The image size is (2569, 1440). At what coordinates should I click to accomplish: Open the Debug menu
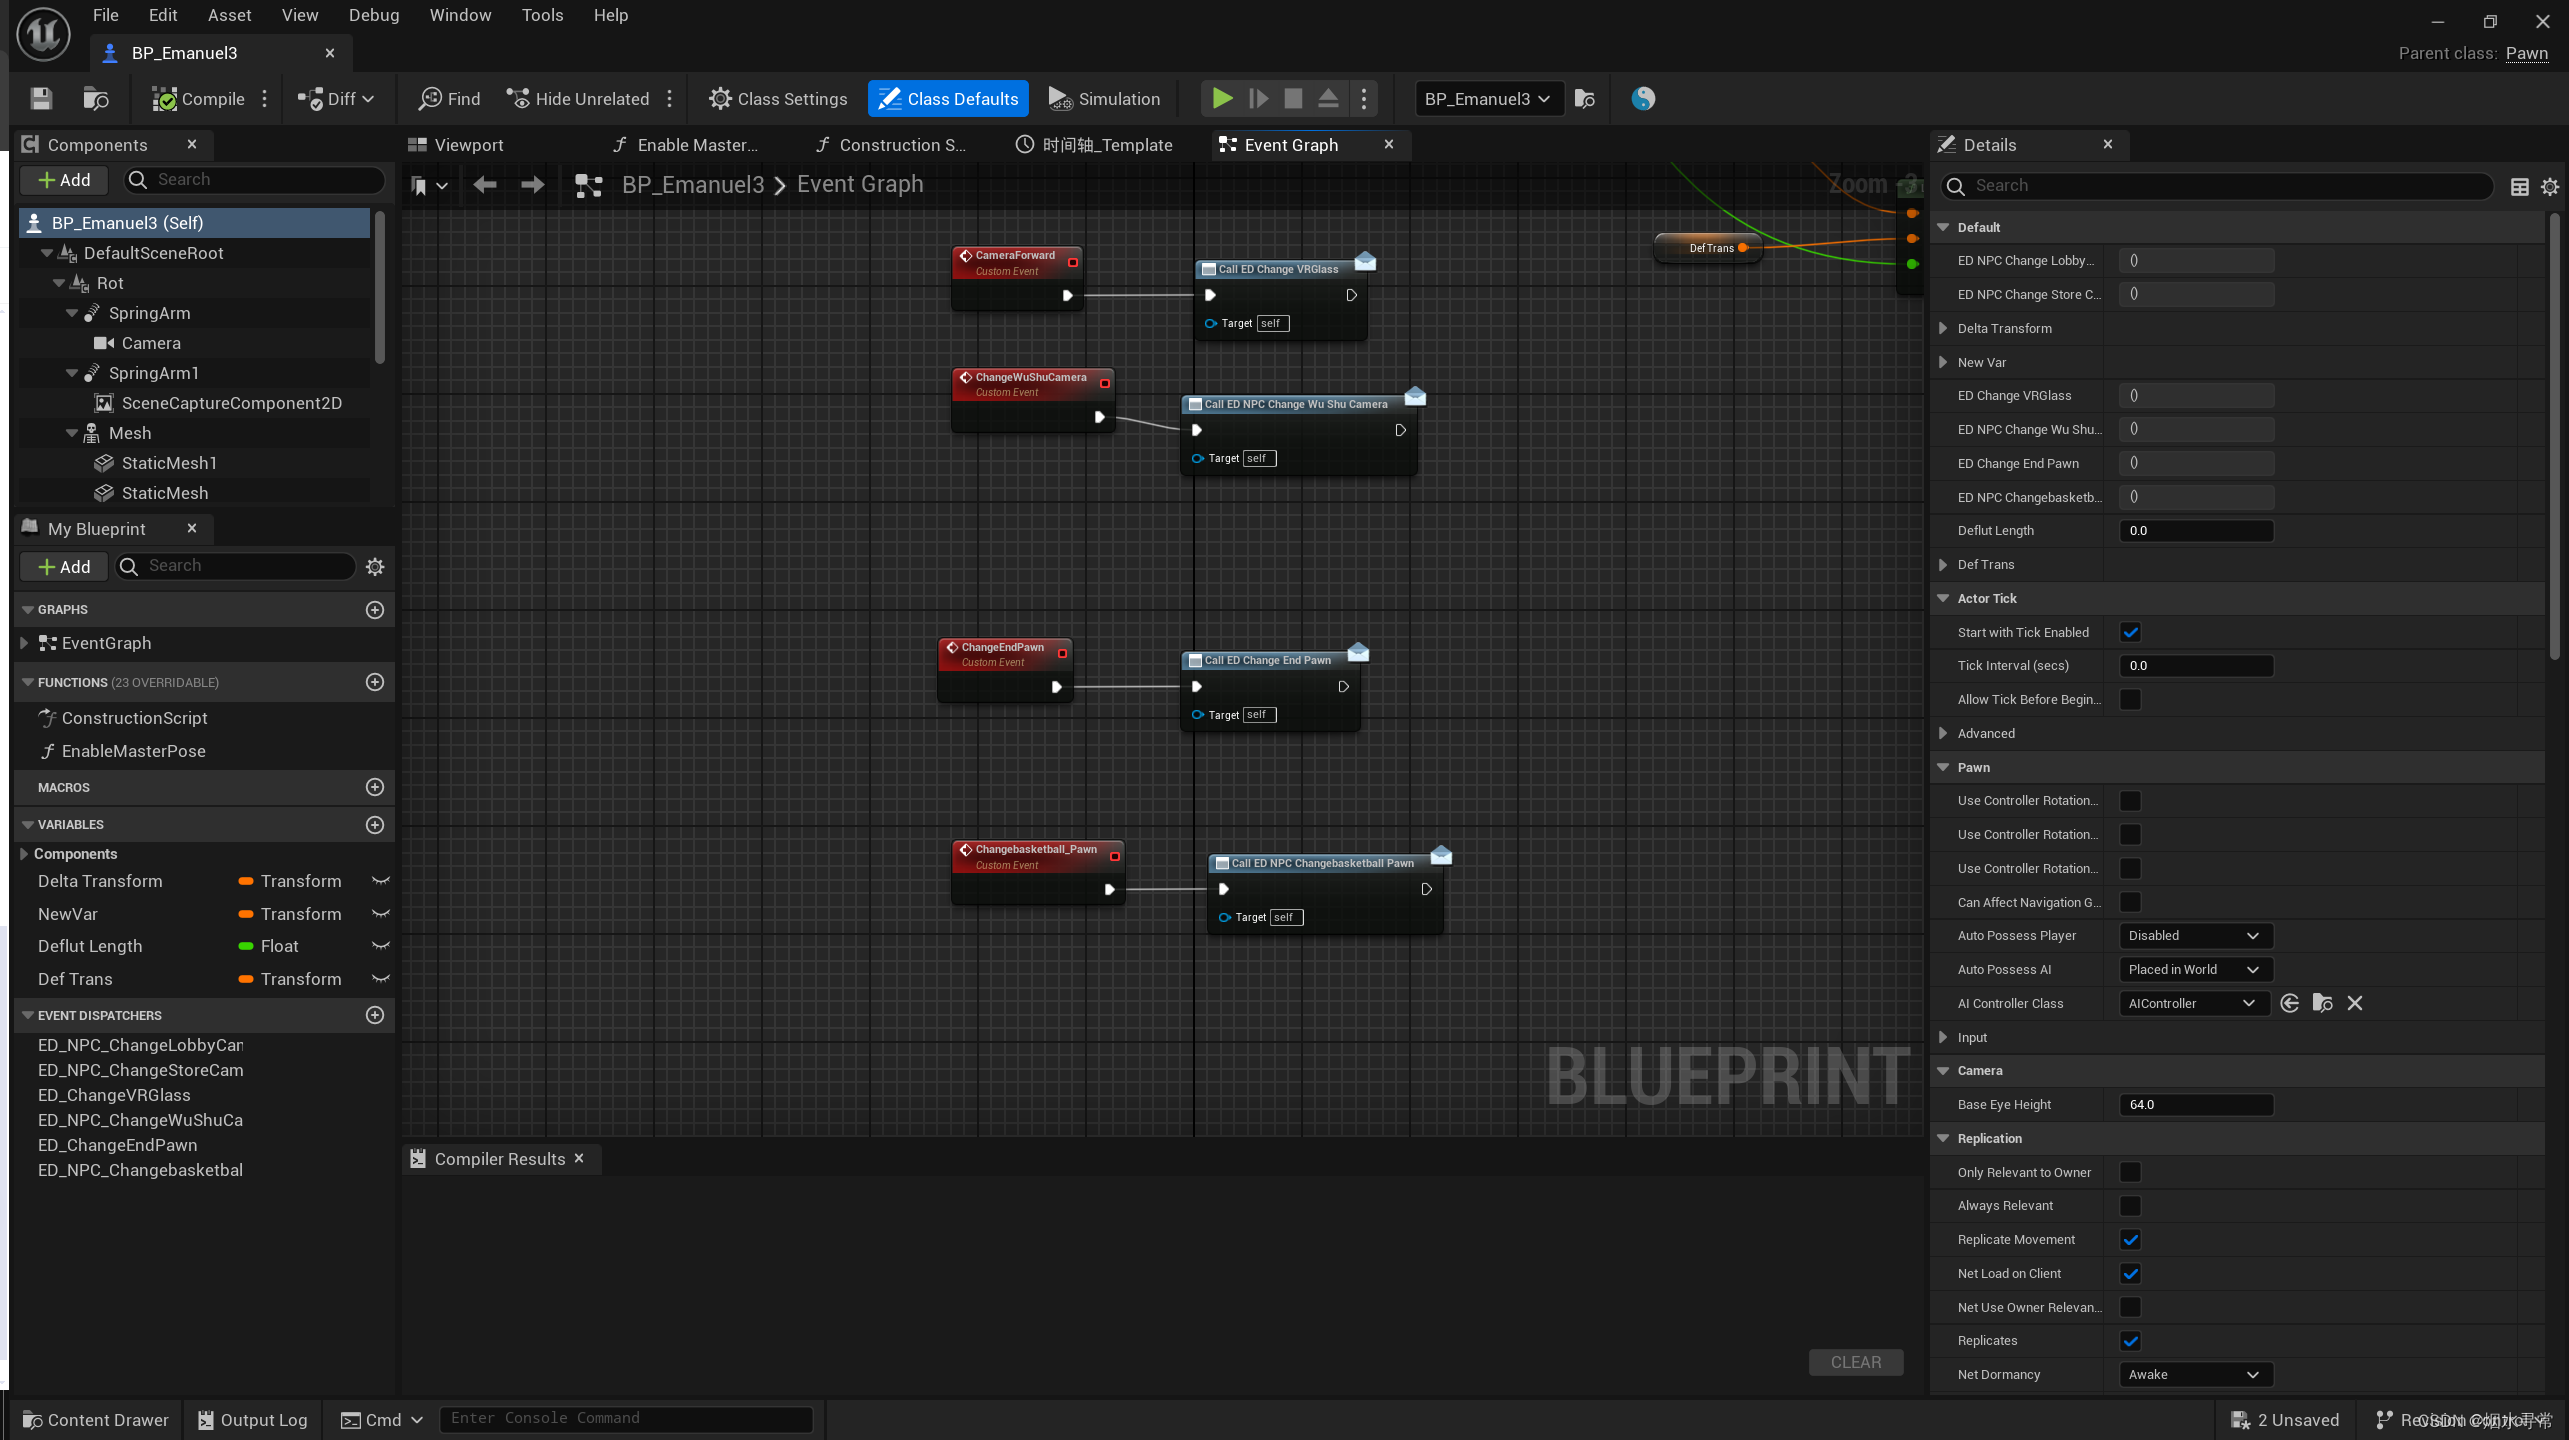[x=373, y=15]
